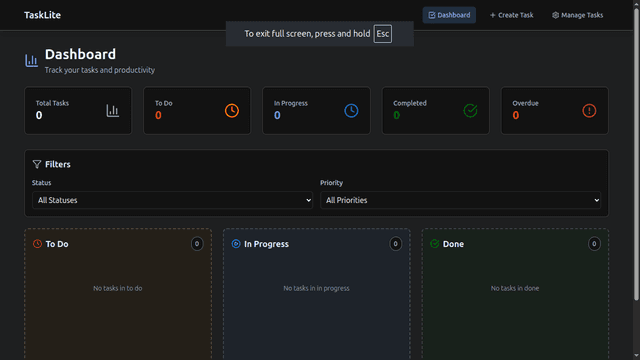Click the red alert icon in Overdue card
Screen dimensions: 640x360
pyautogui.click(x=589, y=111)
